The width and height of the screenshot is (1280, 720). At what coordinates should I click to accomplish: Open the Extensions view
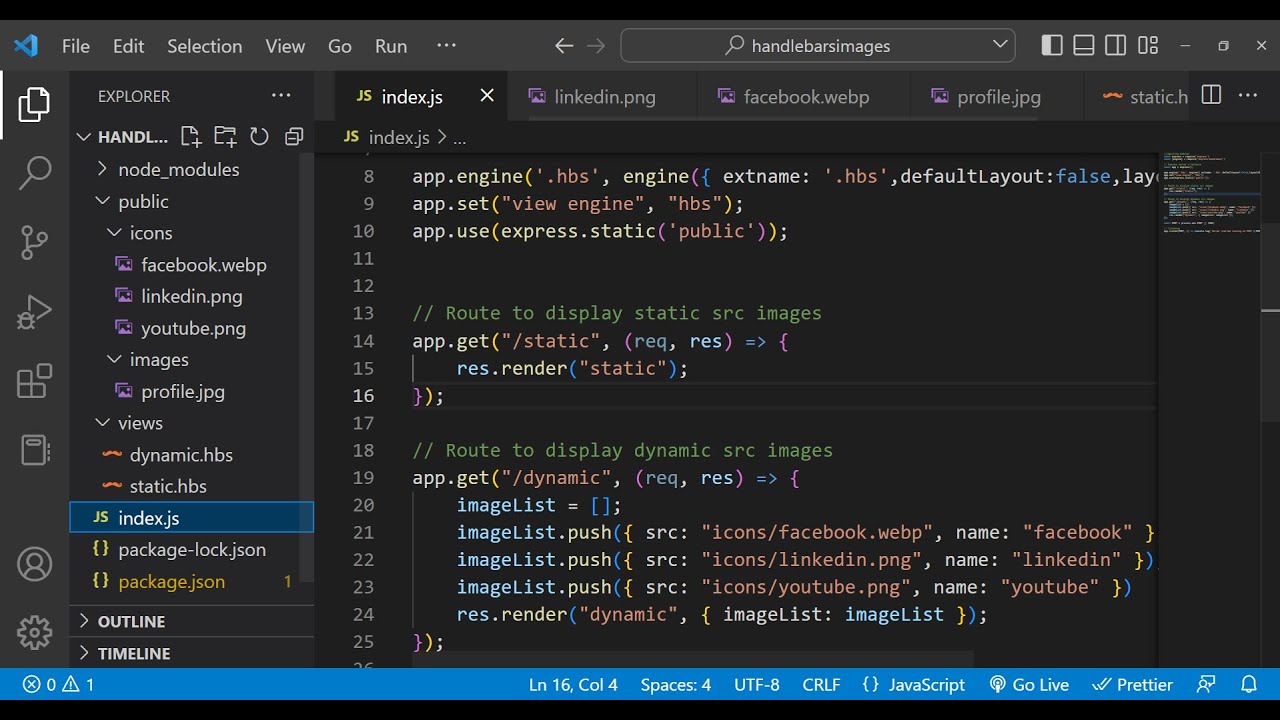pos(34,381)
